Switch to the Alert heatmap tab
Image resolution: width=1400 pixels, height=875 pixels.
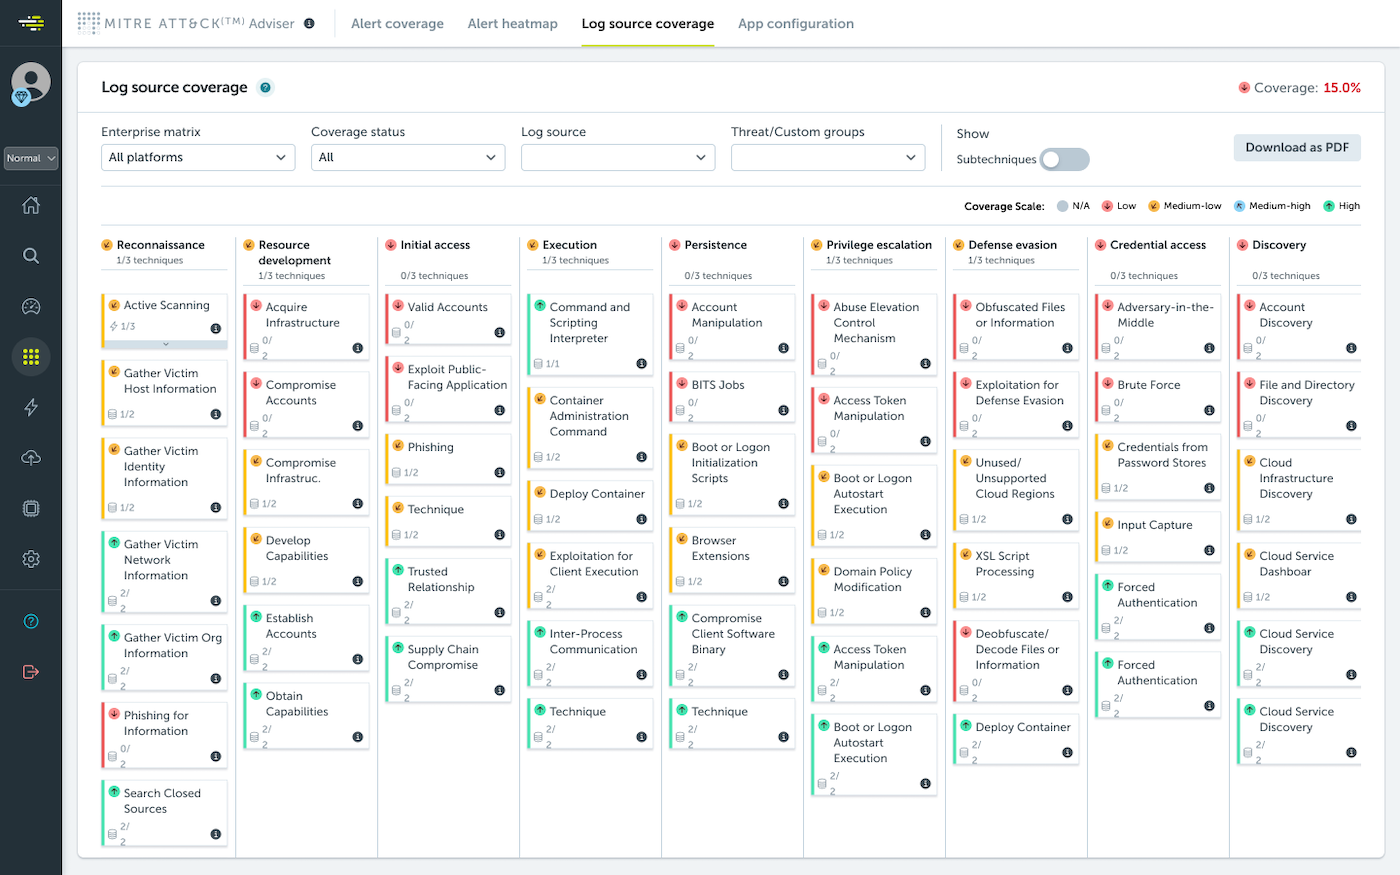click(512, 24)
